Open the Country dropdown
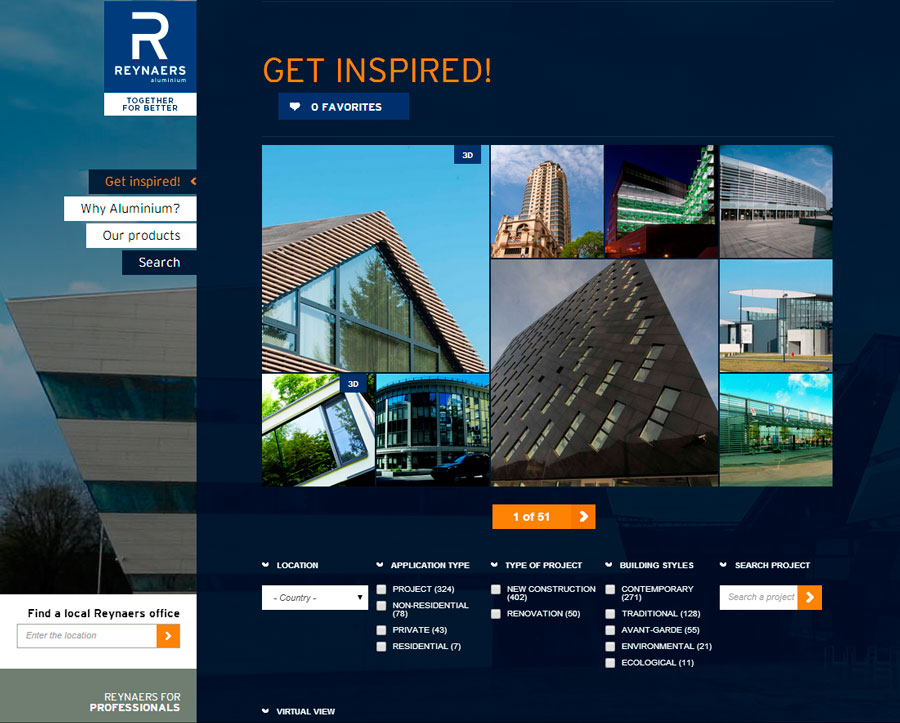The height and width of the screenshot is (723, 900). [x=315, y=597]
